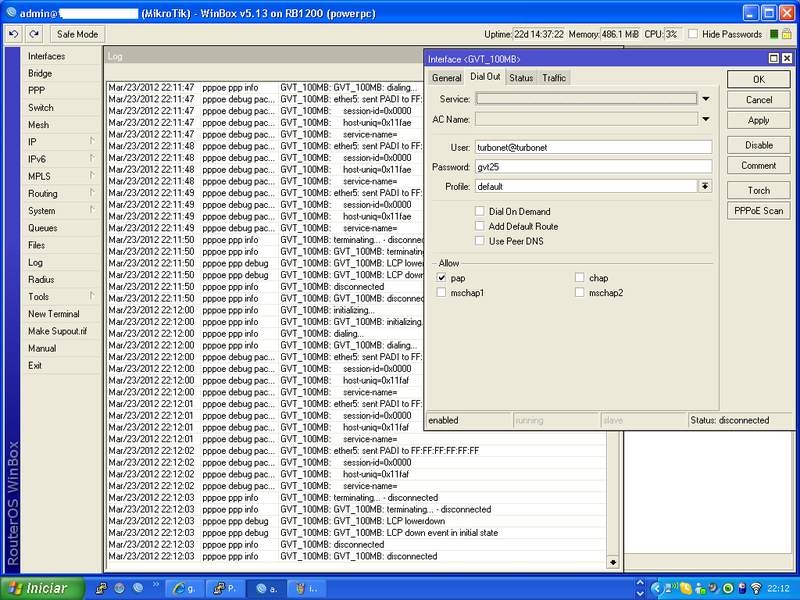Click the Apply button
The image size is (800, 600).
point(759,120)
